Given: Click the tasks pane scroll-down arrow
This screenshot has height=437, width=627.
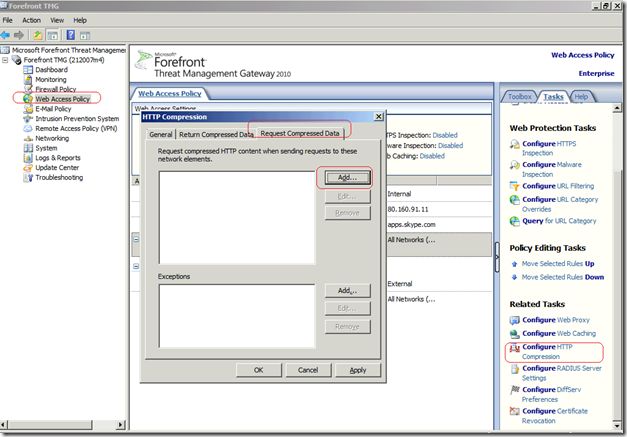Looking at the screenshot, I should click(x=617, y=425).
